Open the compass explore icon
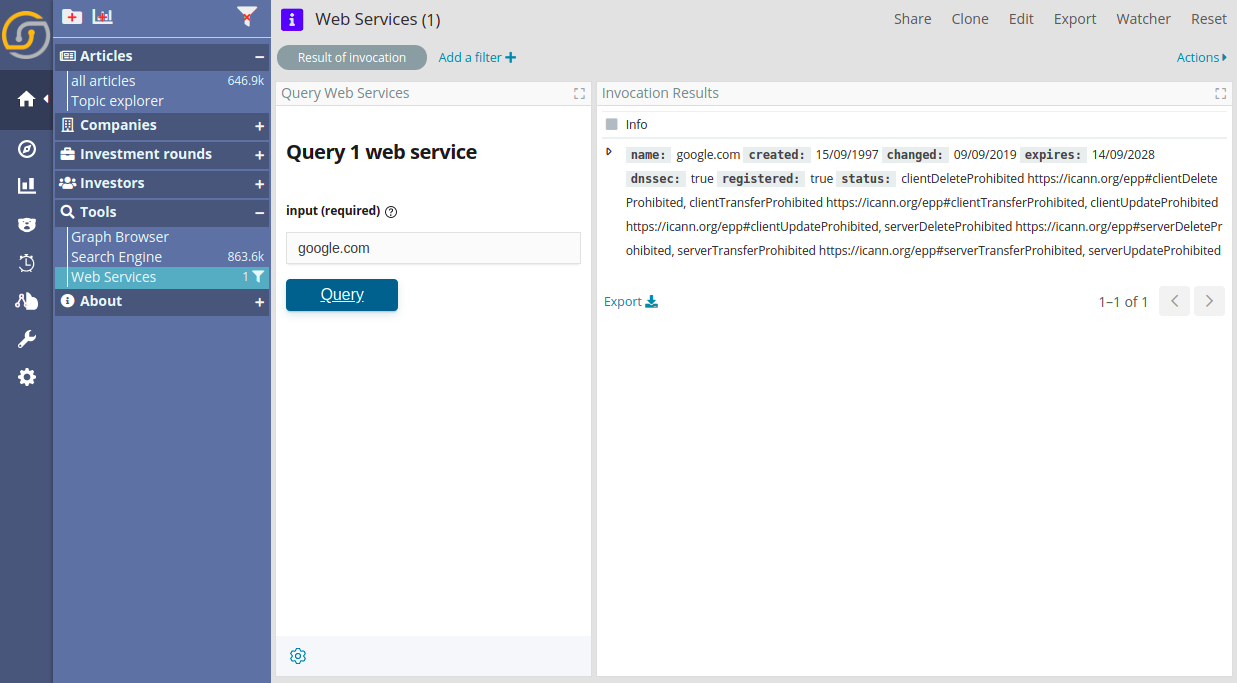The image size is (1237, 683). coord(27,149)
